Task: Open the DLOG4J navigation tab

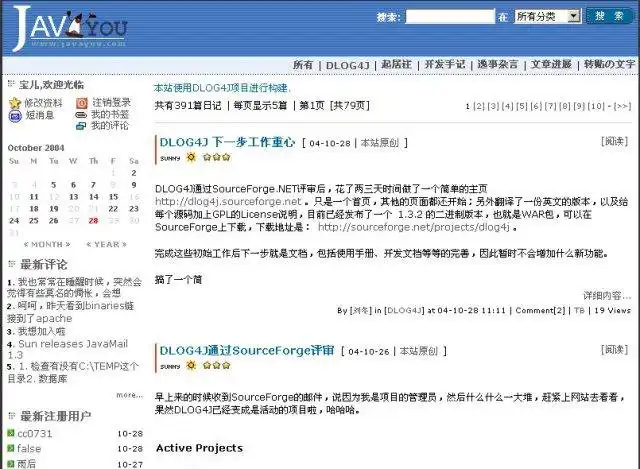Action: tap(348, 65)
